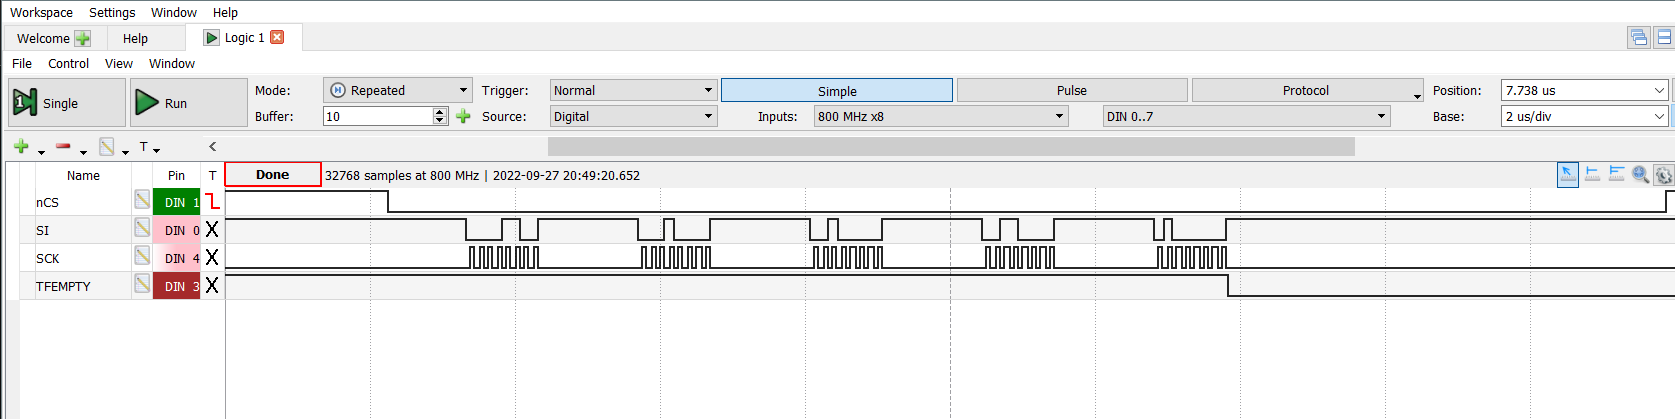Click the pink DIN 4 pin swatch
Viewport: 1675px width, 419px height.
[x=177, y=258]
